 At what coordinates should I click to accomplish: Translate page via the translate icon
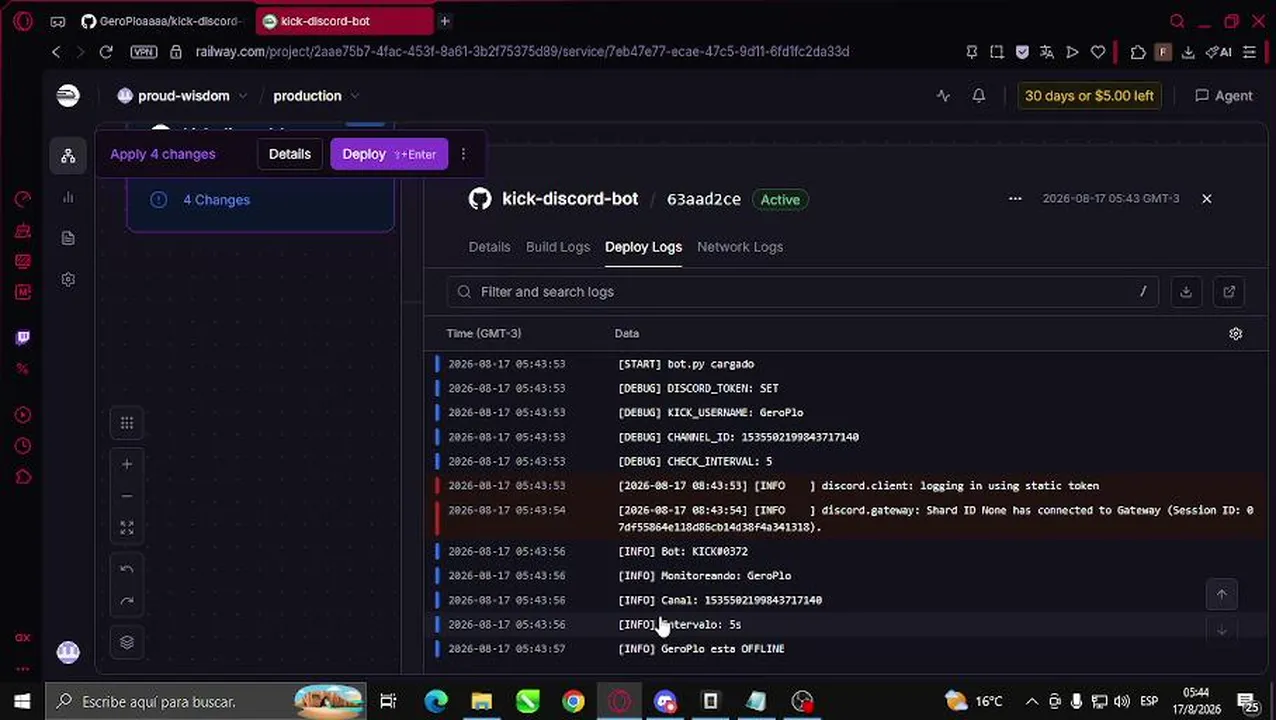pyautogui.click(x=1047, y=52)
